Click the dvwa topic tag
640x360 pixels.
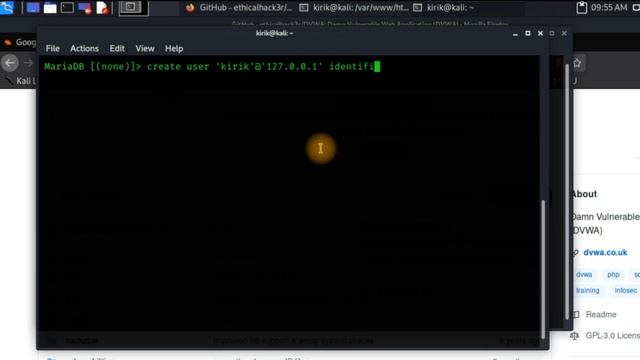coord(584,275)
